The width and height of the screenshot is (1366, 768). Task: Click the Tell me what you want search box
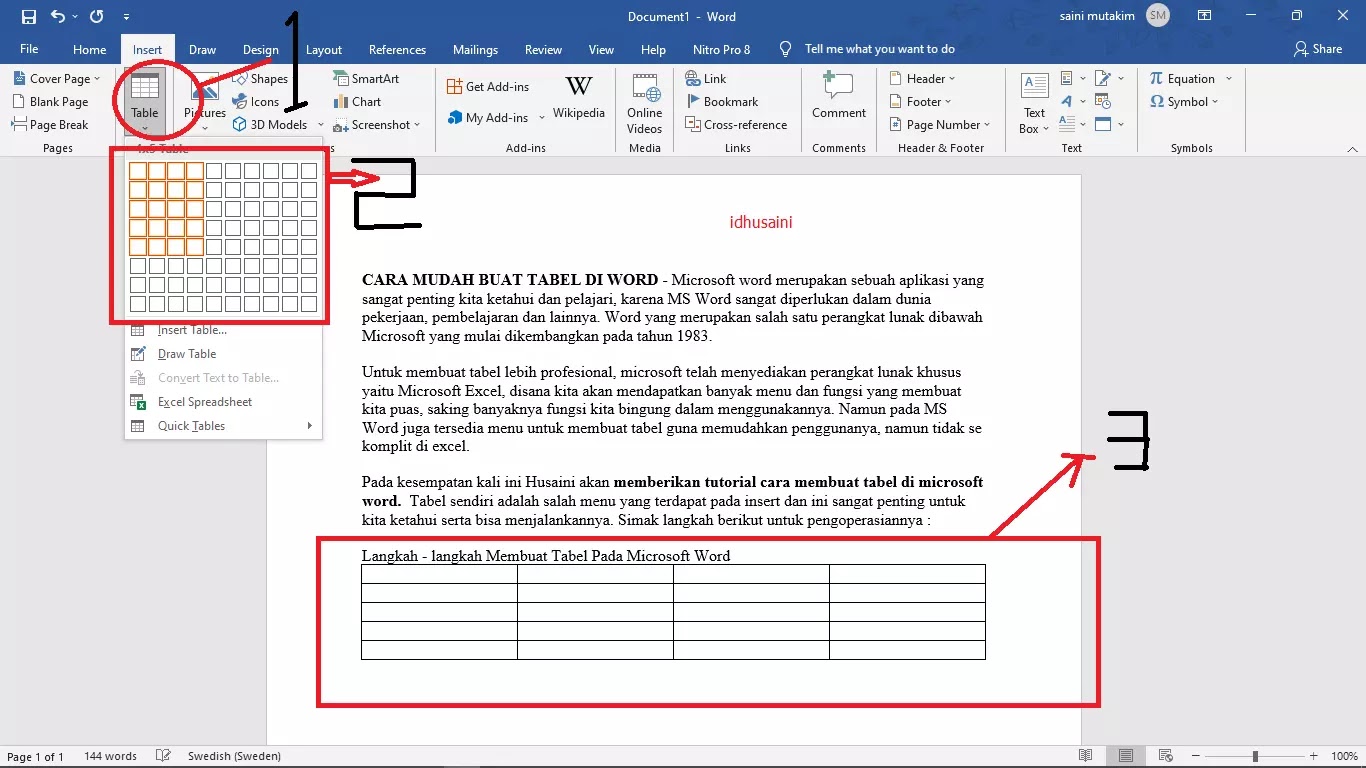click(x=879, y=49)
